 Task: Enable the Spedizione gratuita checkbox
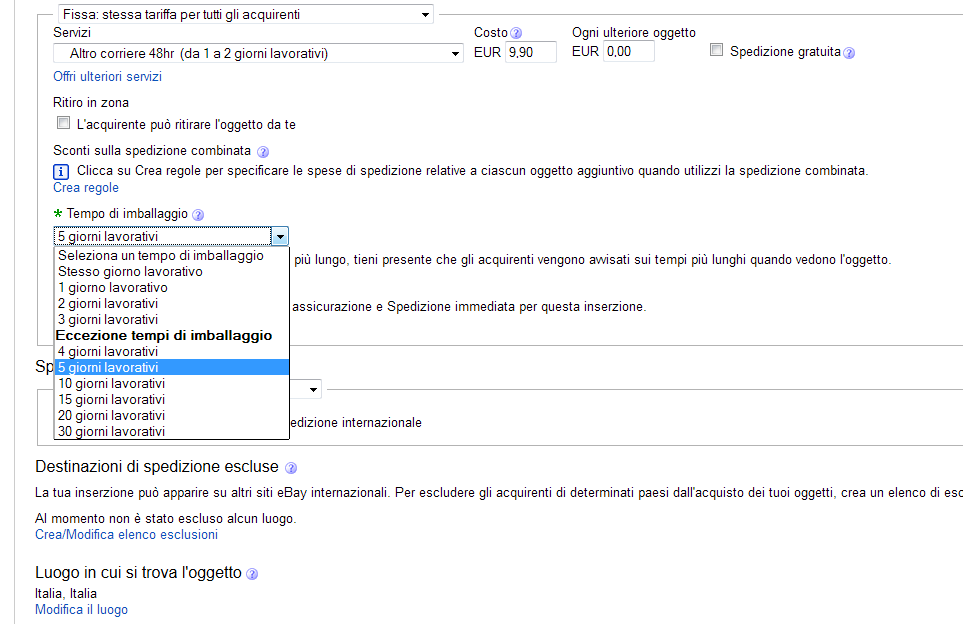pyautogui.click(x=716, y=50)
